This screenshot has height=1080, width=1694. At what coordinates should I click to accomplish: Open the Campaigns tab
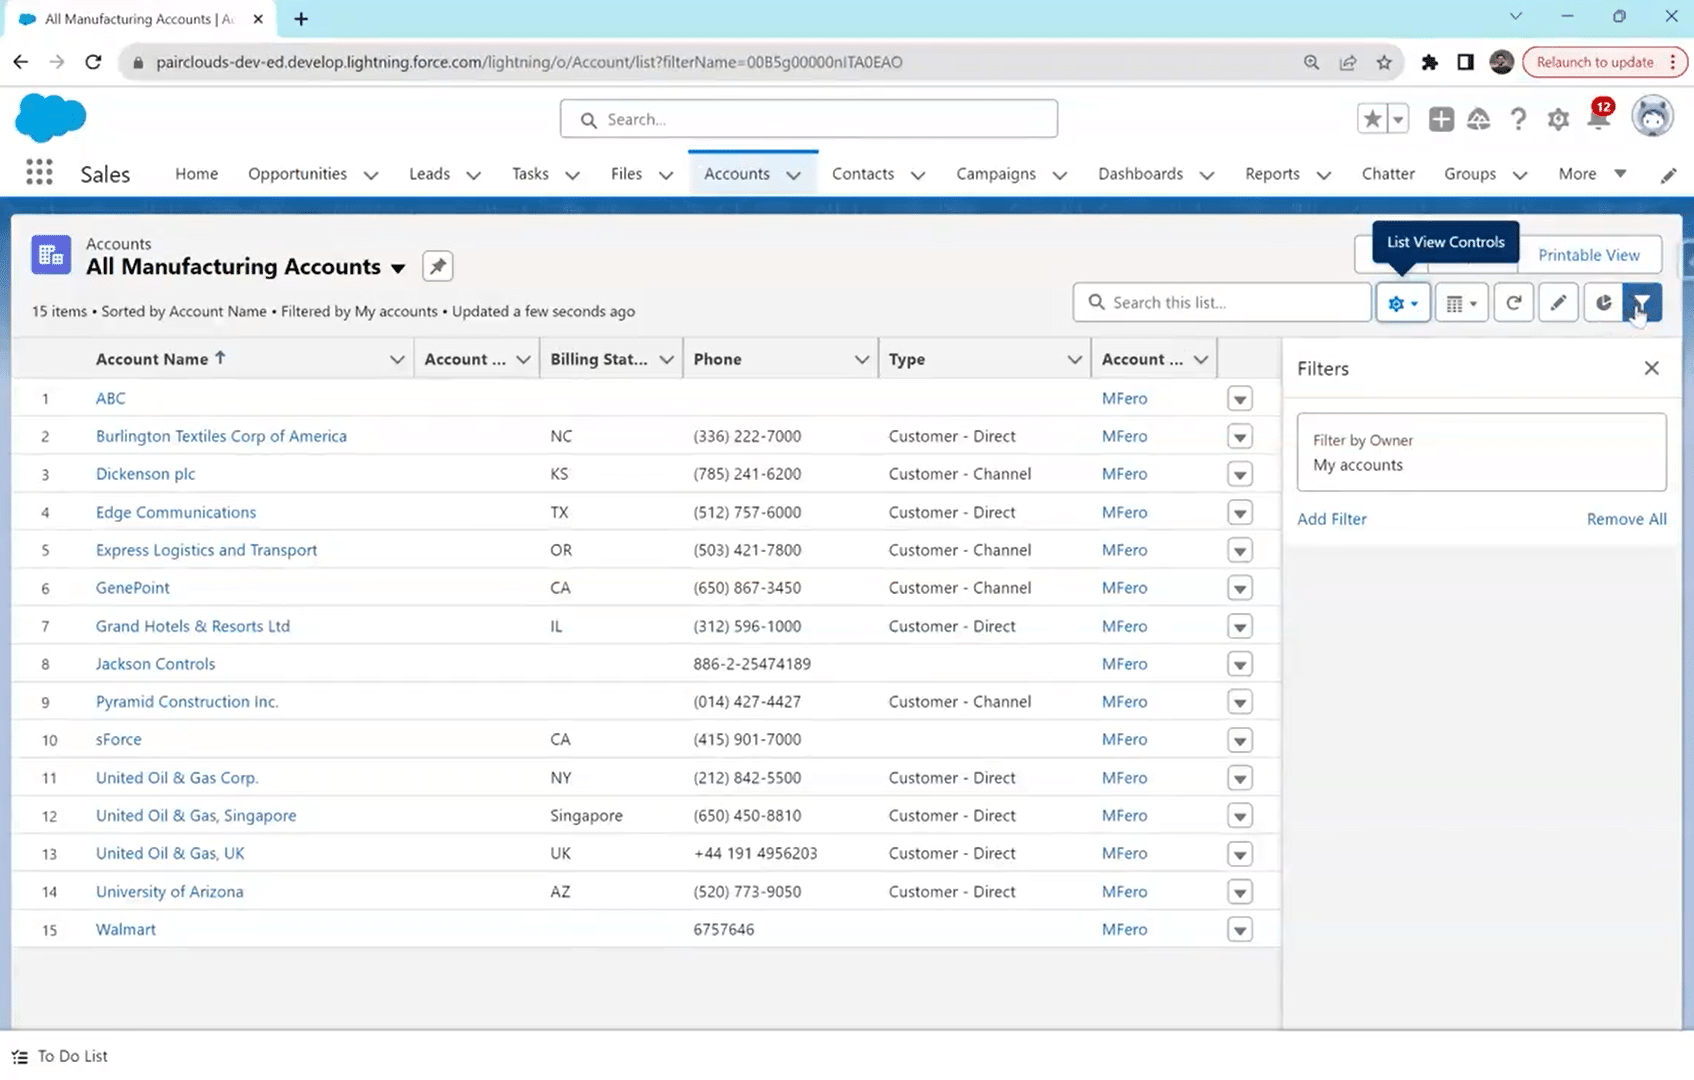pos(995,174)
